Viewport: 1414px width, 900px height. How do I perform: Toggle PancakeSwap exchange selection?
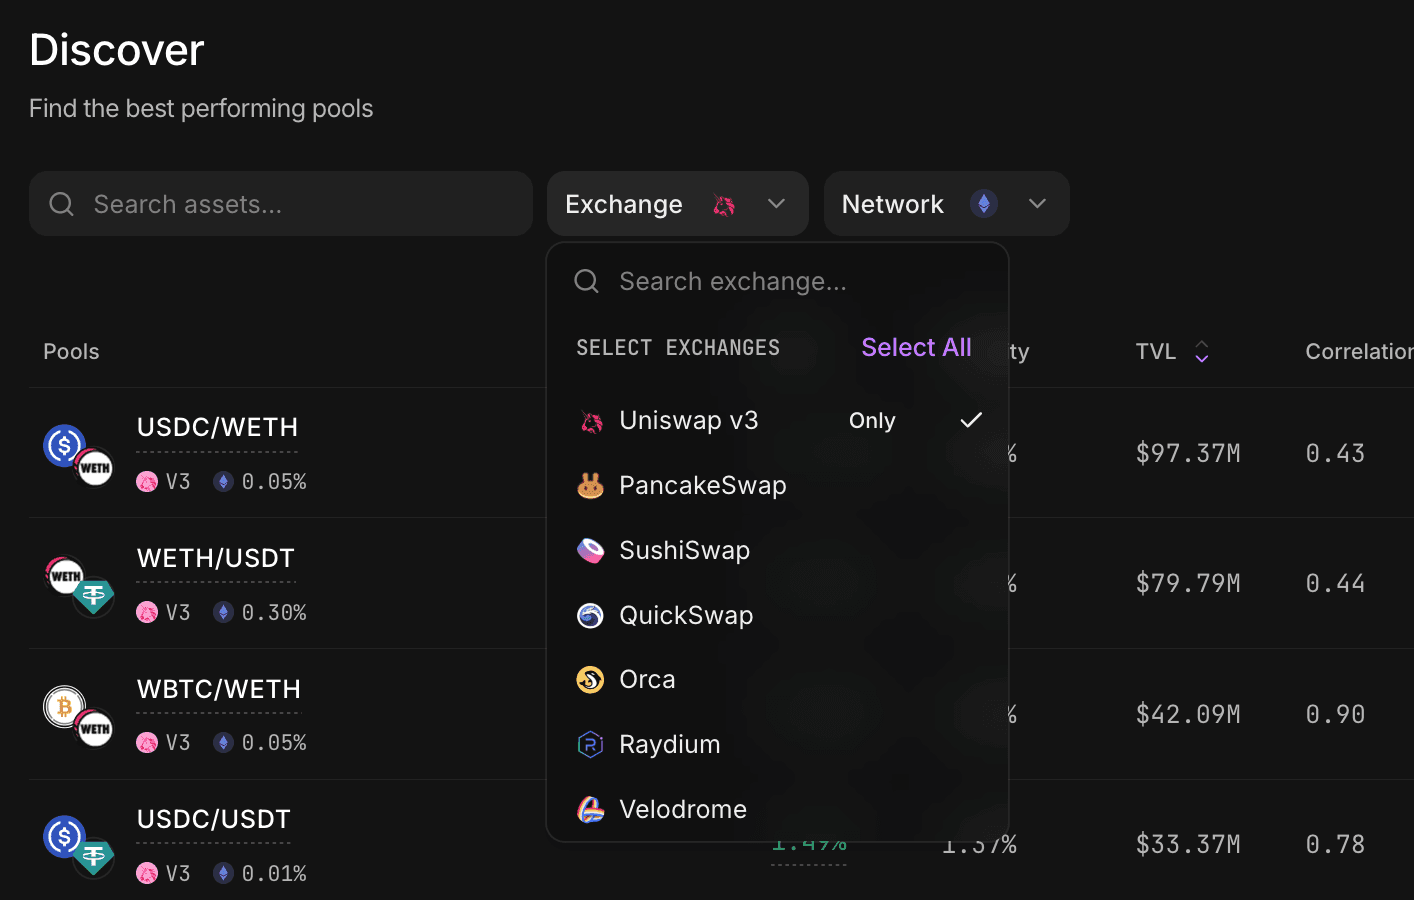[x=777, y=486]
